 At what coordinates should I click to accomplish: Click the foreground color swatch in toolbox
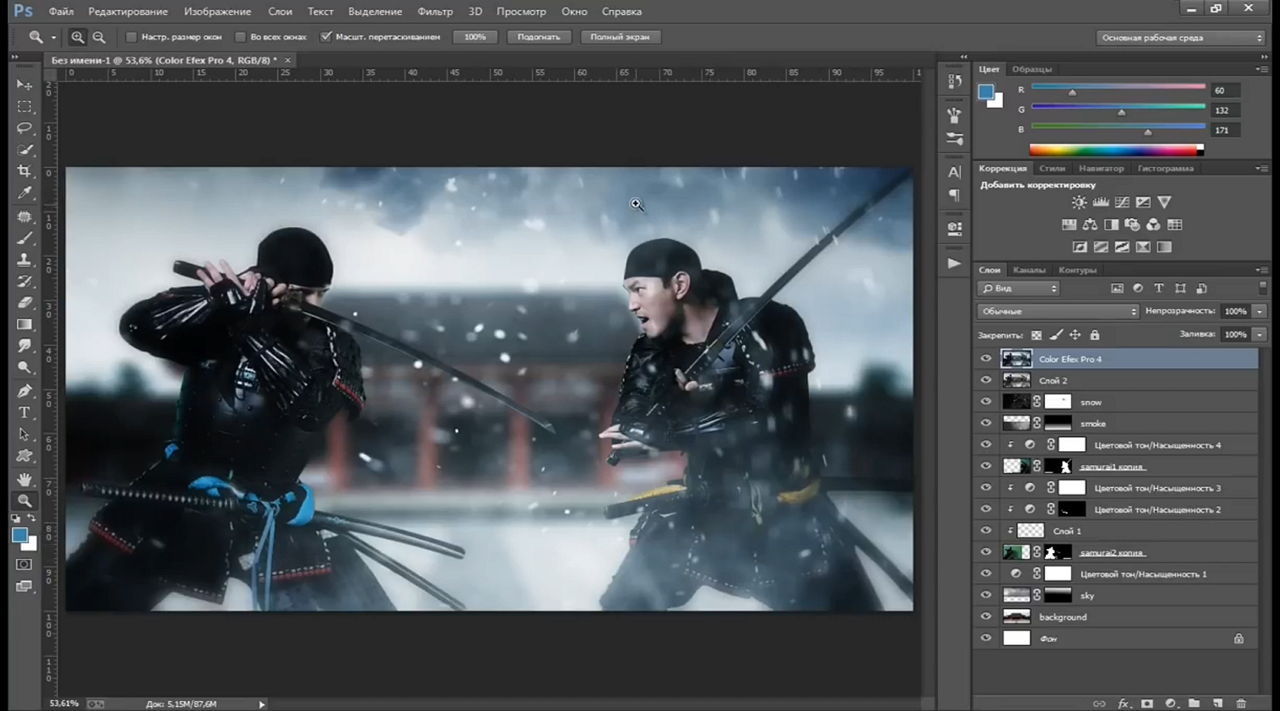tap(20, 535)
